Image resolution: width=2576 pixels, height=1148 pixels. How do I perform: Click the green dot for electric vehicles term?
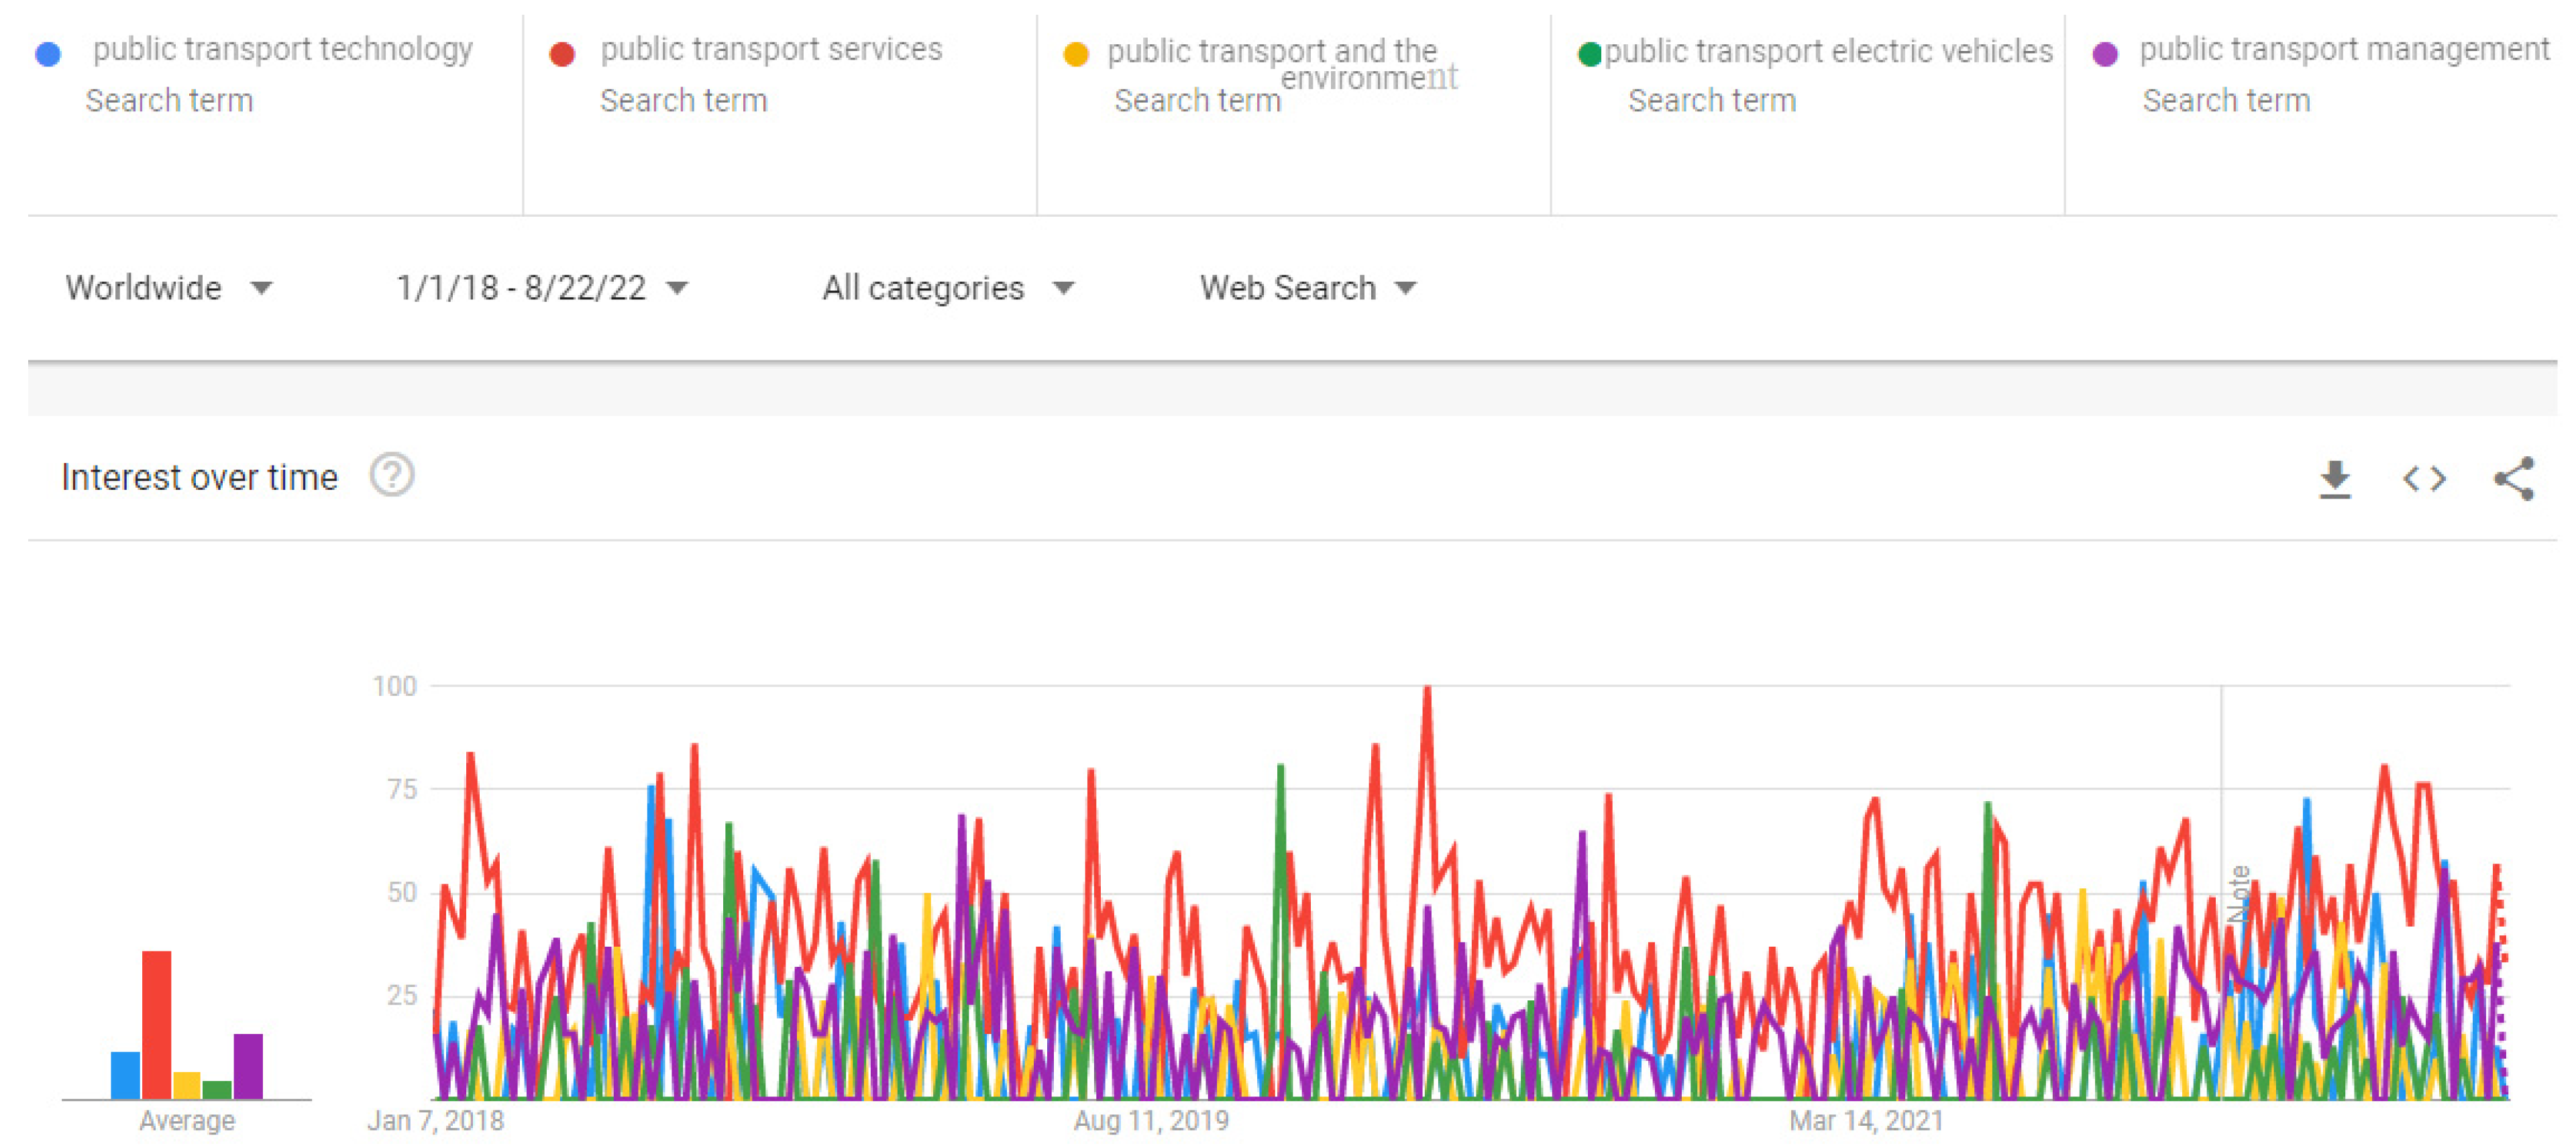click(x=1589, y=54)
